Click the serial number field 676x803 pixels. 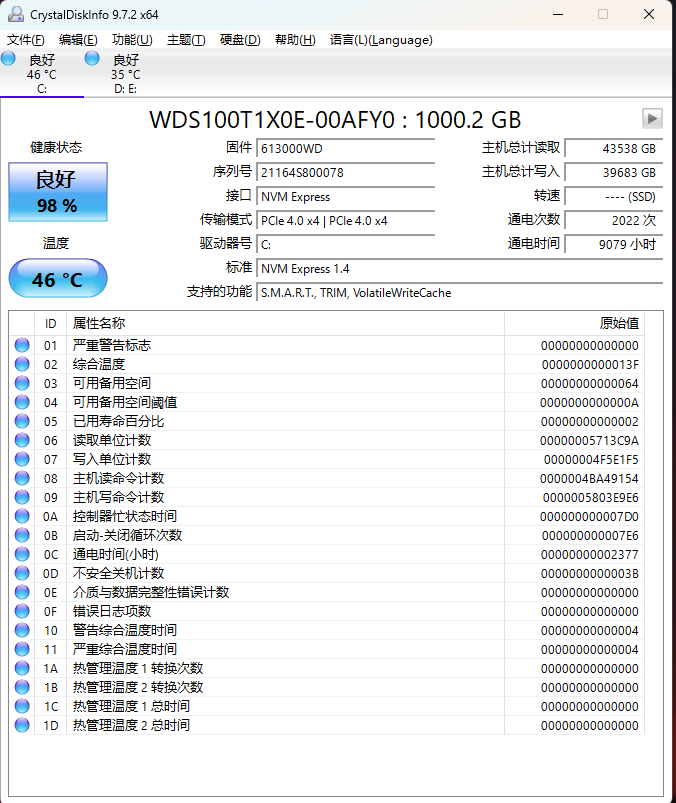[x=345, y=172]
